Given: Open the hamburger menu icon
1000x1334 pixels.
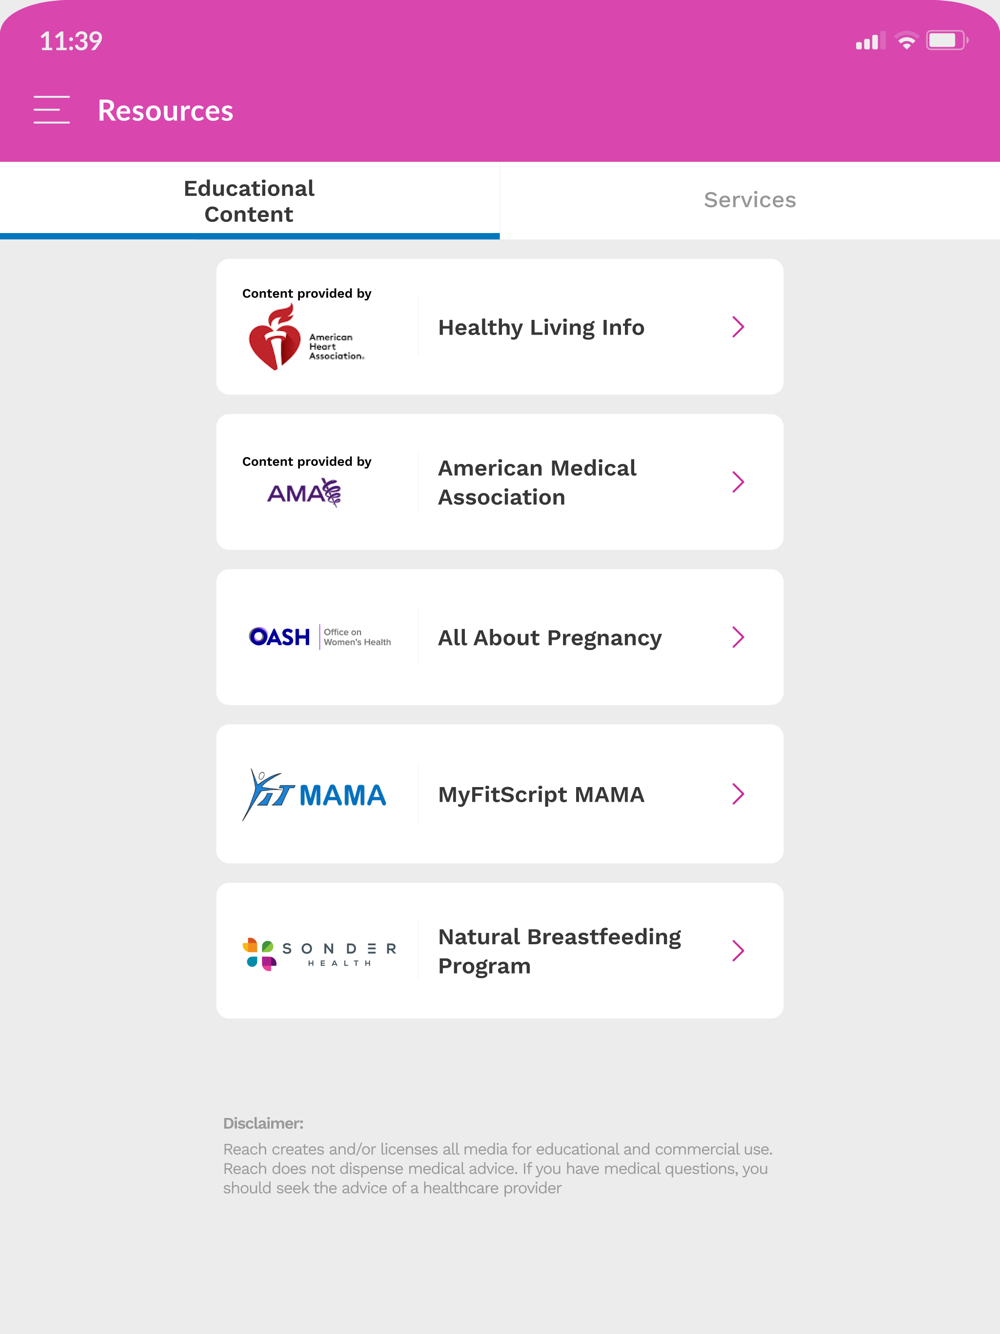Looking at the screenshot, I should coord(51,110).
